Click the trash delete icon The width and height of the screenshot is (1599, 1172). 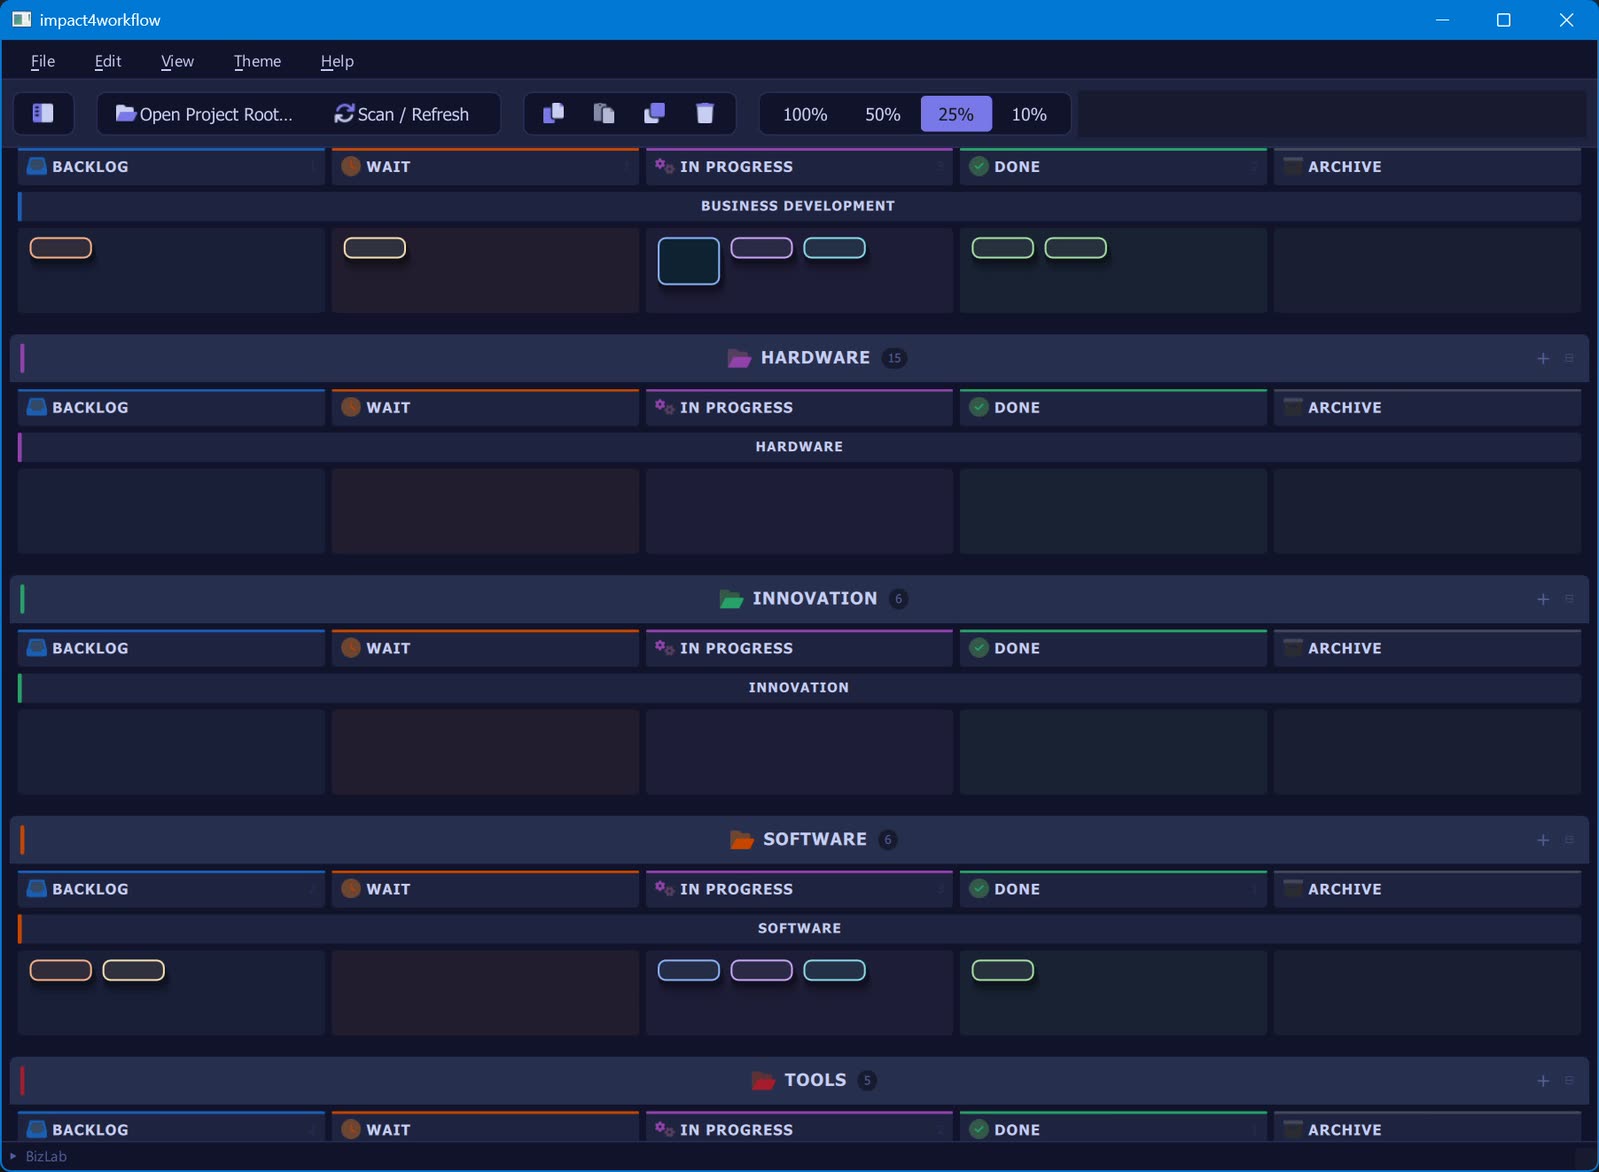click(705, 113)
